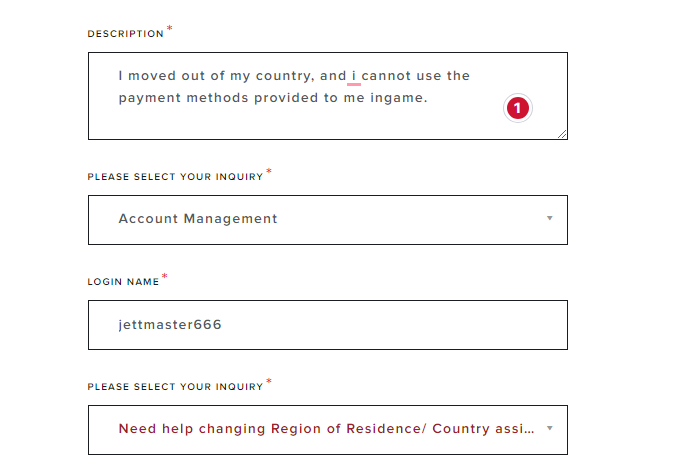The image size is (681, 468).
Task: Click the LOGIN NAME field label
Action: pos(123,282)
